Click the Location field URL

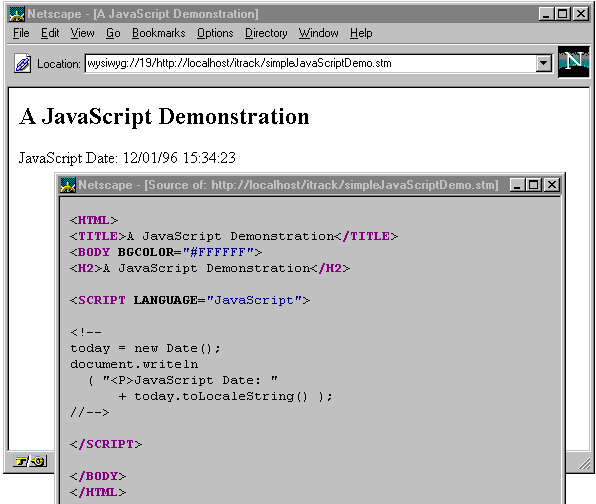click(x=310, y=63)
